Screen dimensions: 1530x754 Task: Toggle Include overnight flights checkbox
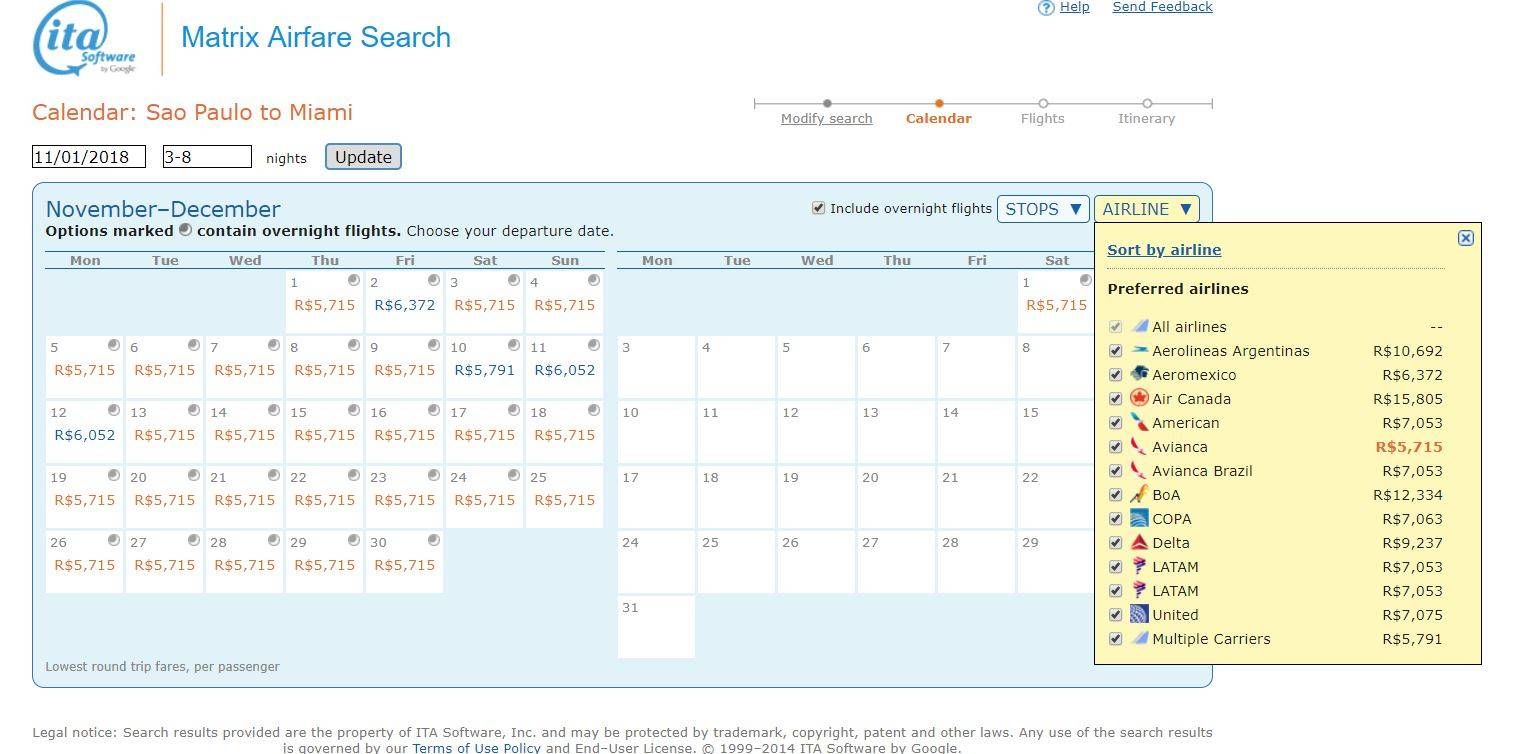point(819,208)
